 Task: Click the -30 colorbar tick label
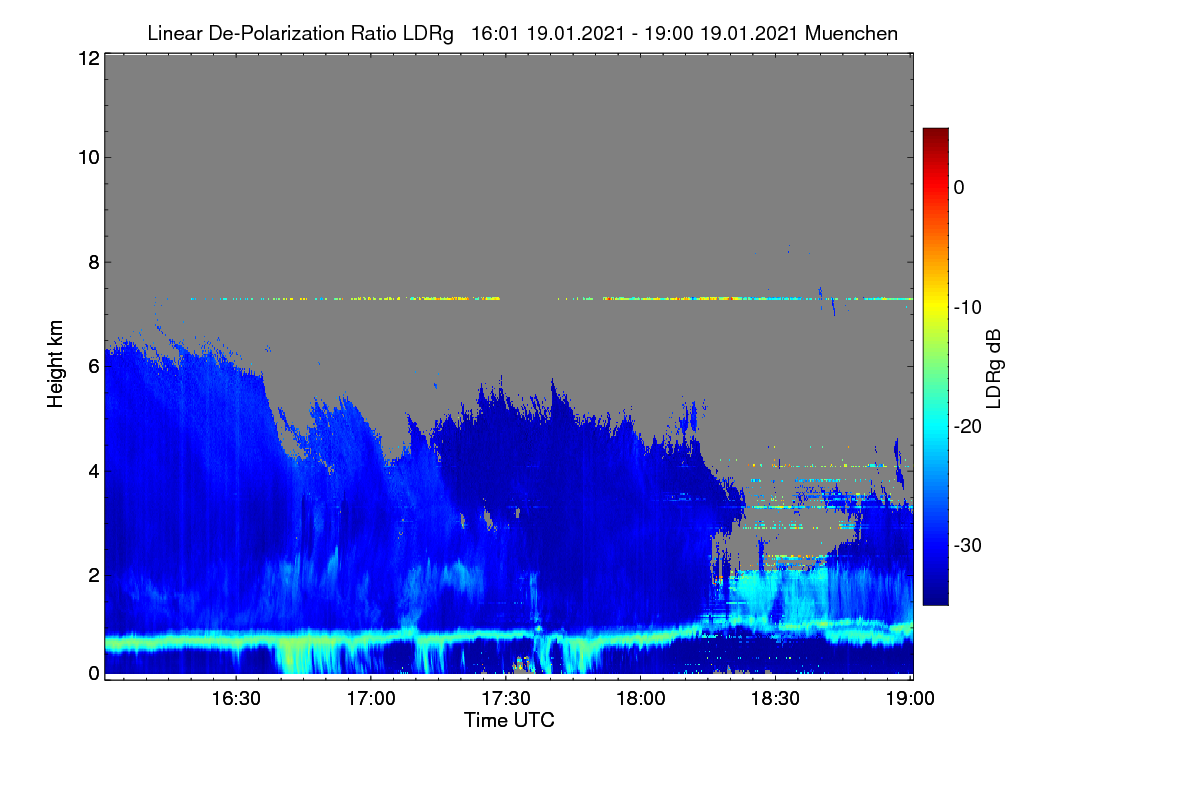(x=973, y=546)
